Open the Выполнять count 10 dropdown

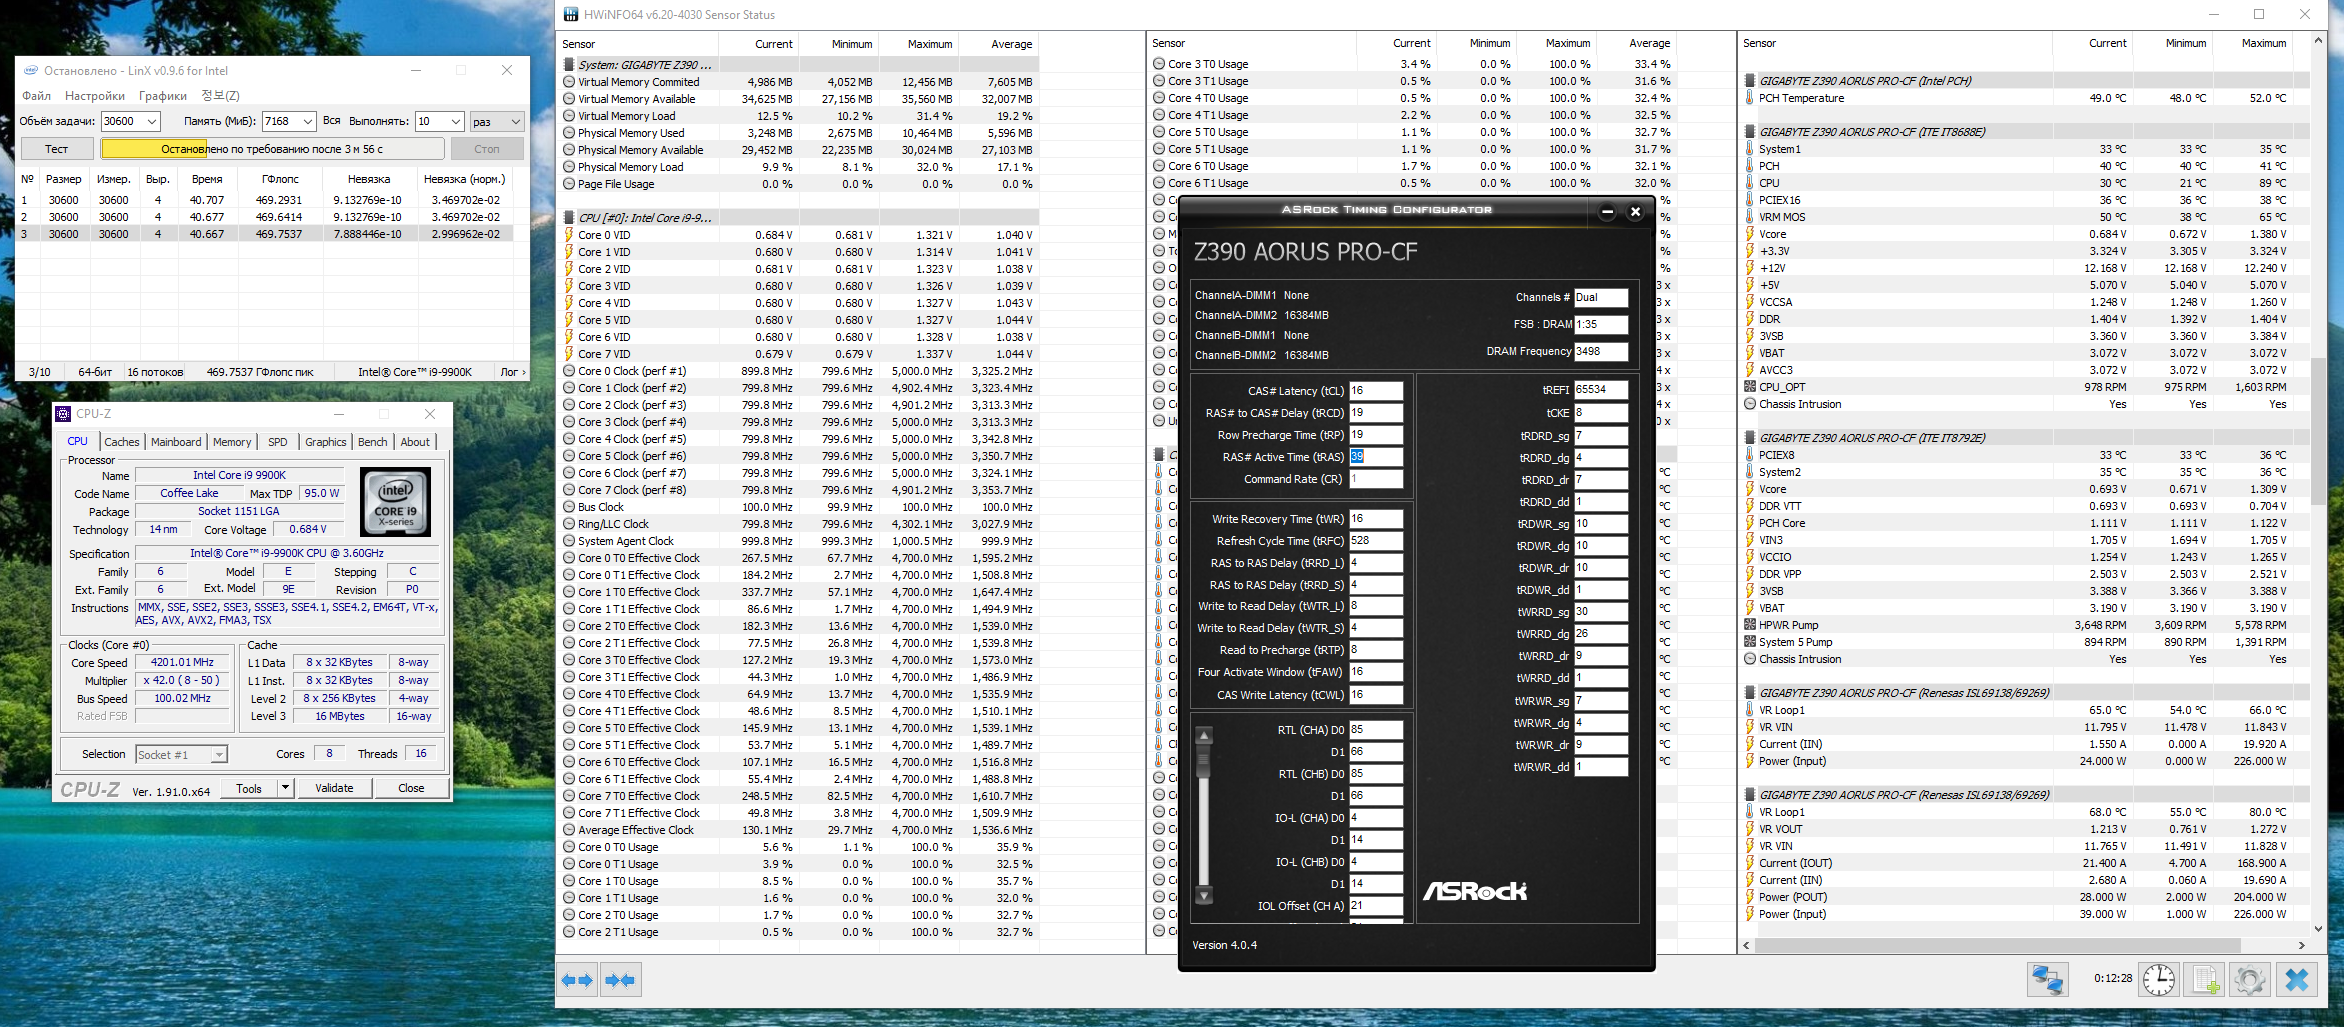[x=456, y=121]
